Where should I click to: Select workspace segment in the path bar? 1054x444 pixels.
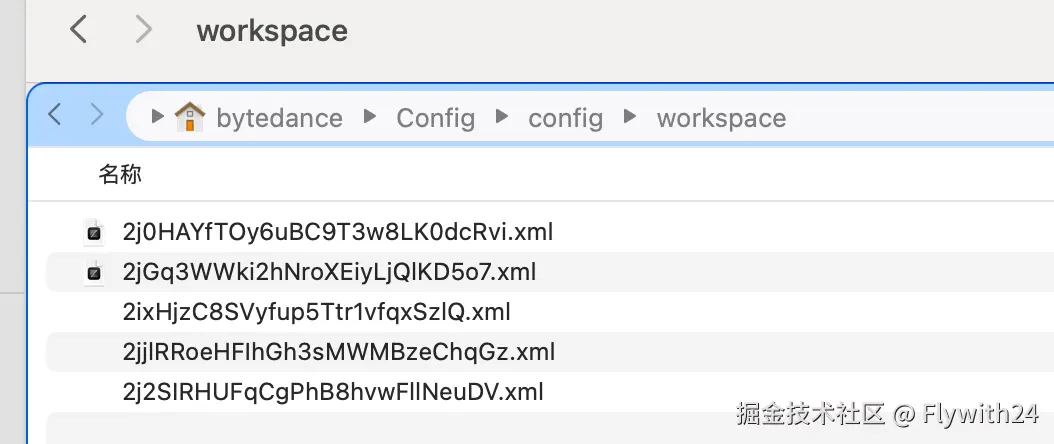[721, 118]
